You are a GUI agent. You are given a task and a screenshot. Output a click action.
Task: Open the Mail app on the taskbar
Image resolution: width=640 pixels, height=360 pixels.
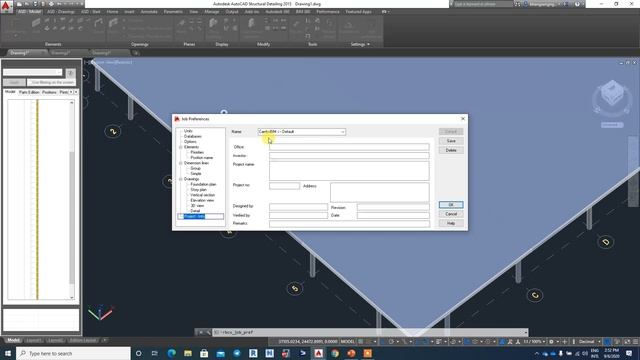(x=220, y=353)
